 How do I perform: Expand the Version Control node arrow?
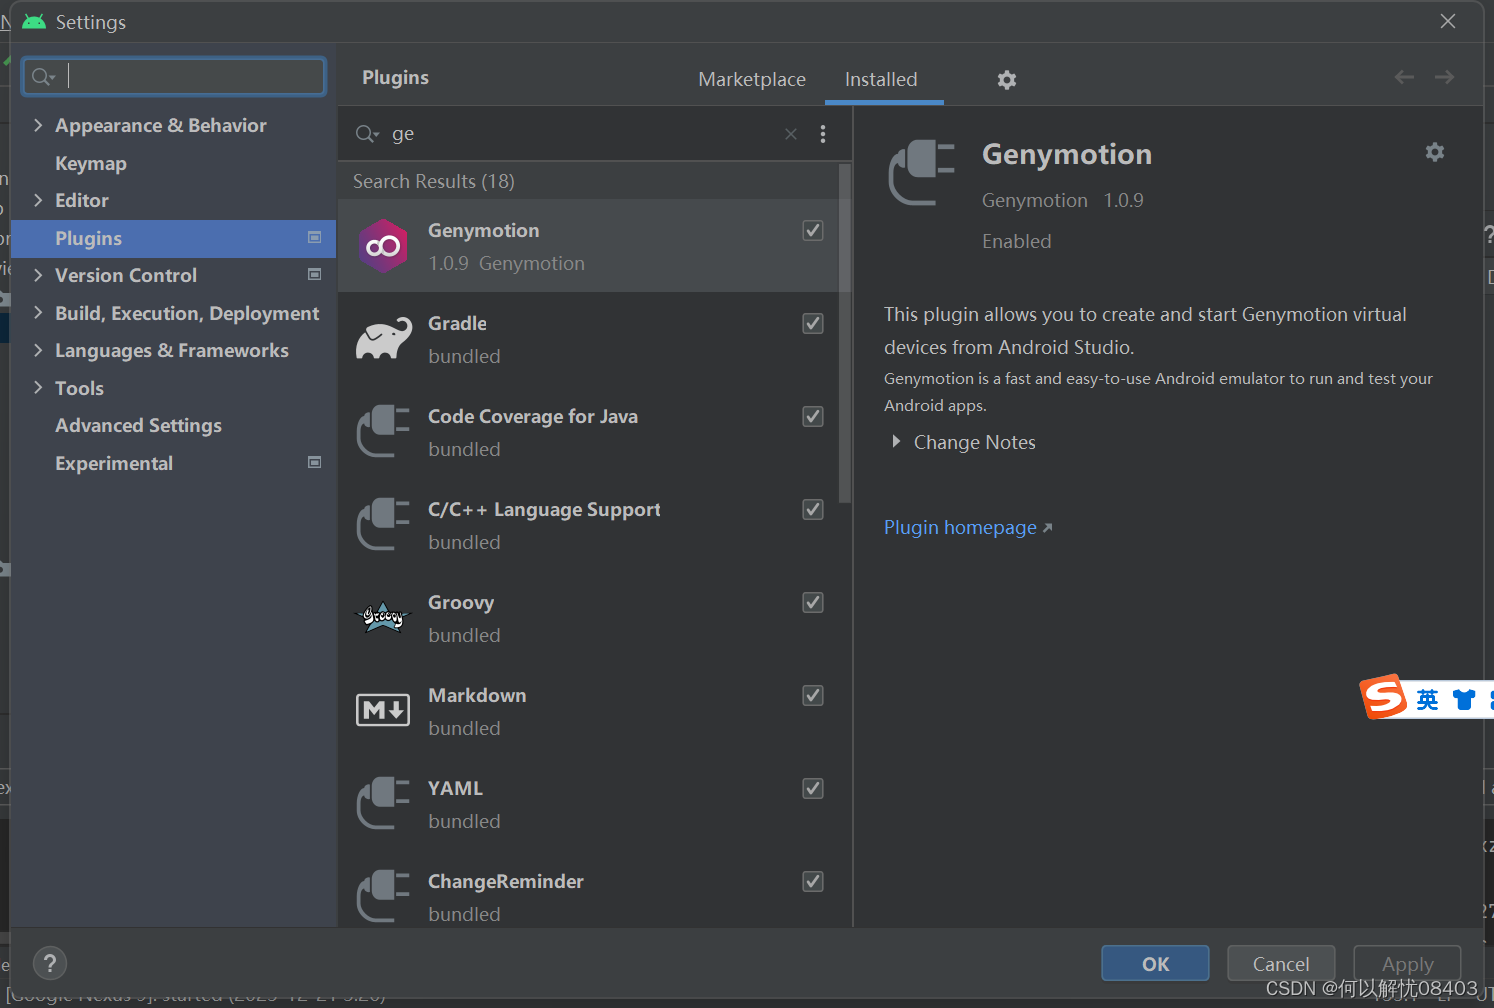click(x=38, y=275)
